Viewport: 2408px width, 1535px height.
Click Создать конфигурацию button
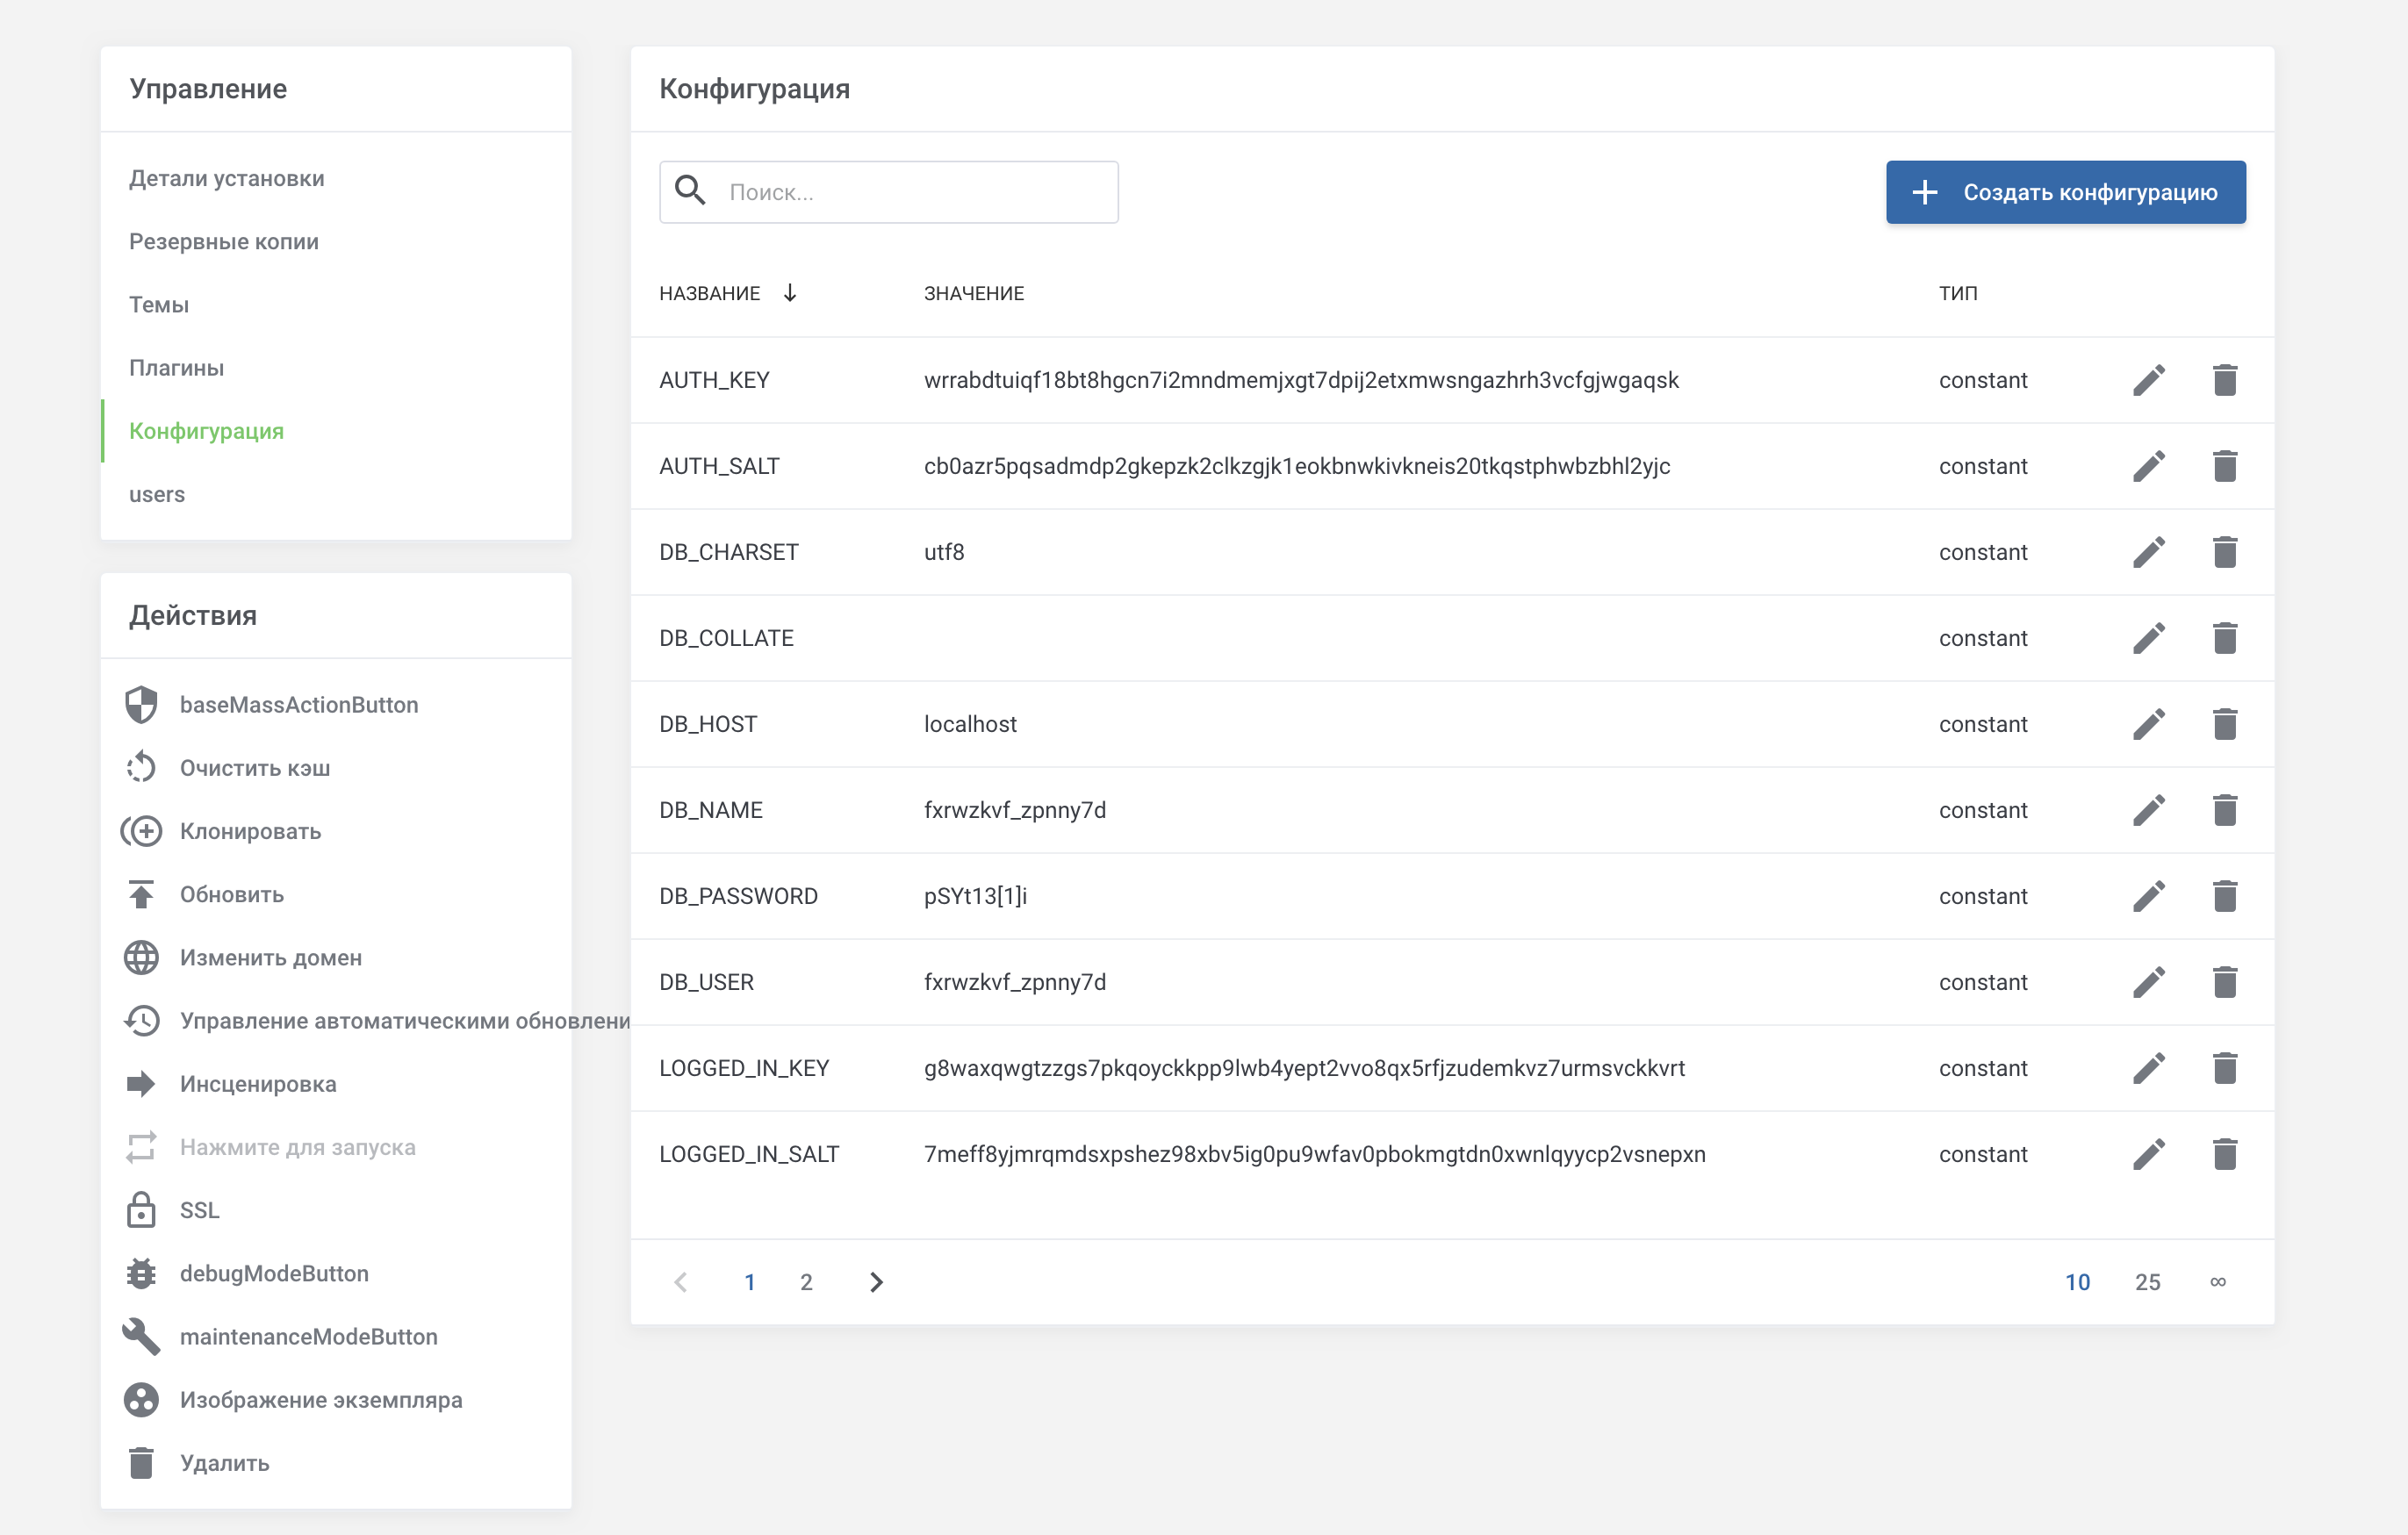pos(2066,192)
